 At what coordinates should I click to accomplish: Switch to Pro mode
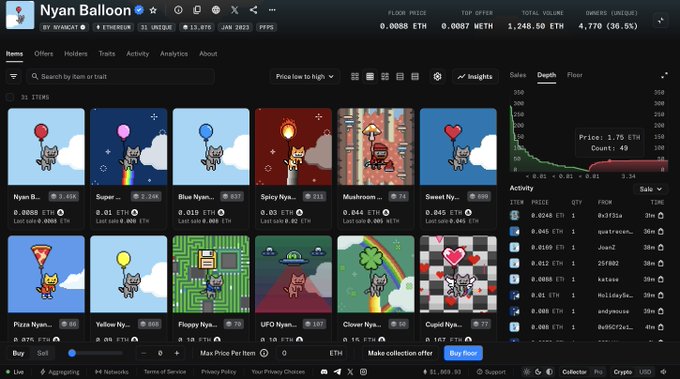point(598,372)
